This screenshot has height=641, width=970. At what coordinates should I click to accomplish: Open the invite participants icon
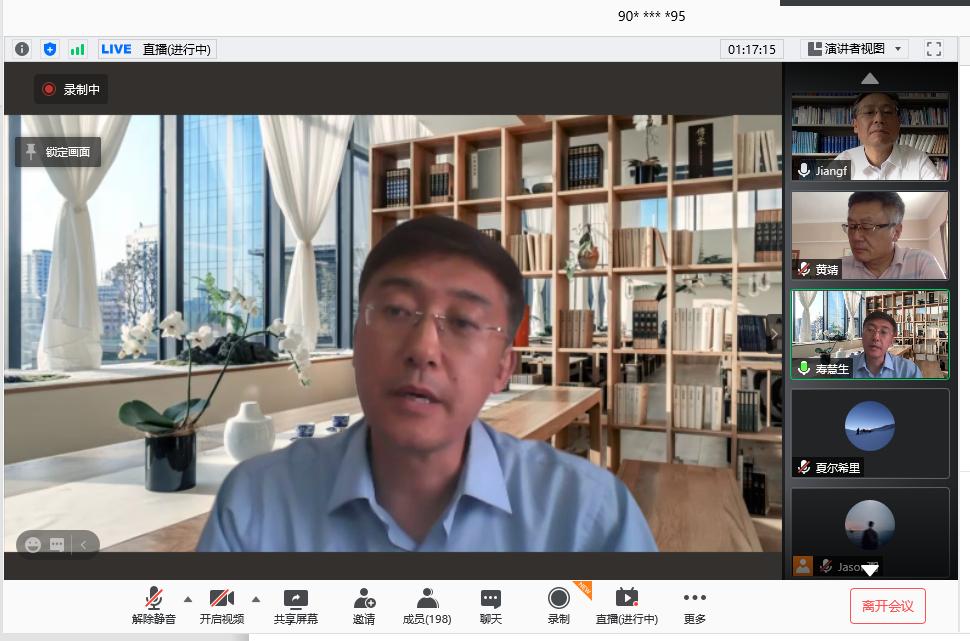[x=364, y=606]
